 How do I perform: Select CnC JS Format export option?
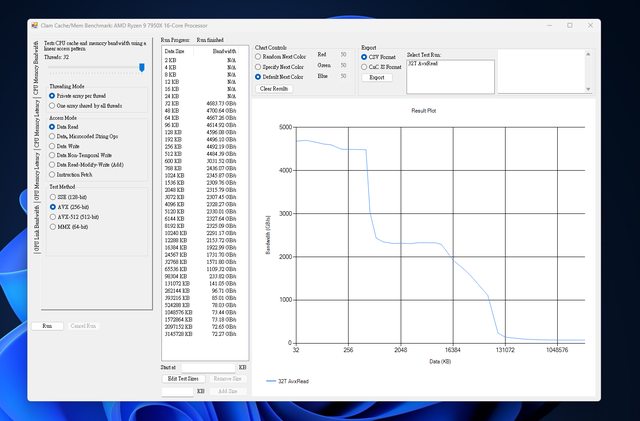click(365, 66)
